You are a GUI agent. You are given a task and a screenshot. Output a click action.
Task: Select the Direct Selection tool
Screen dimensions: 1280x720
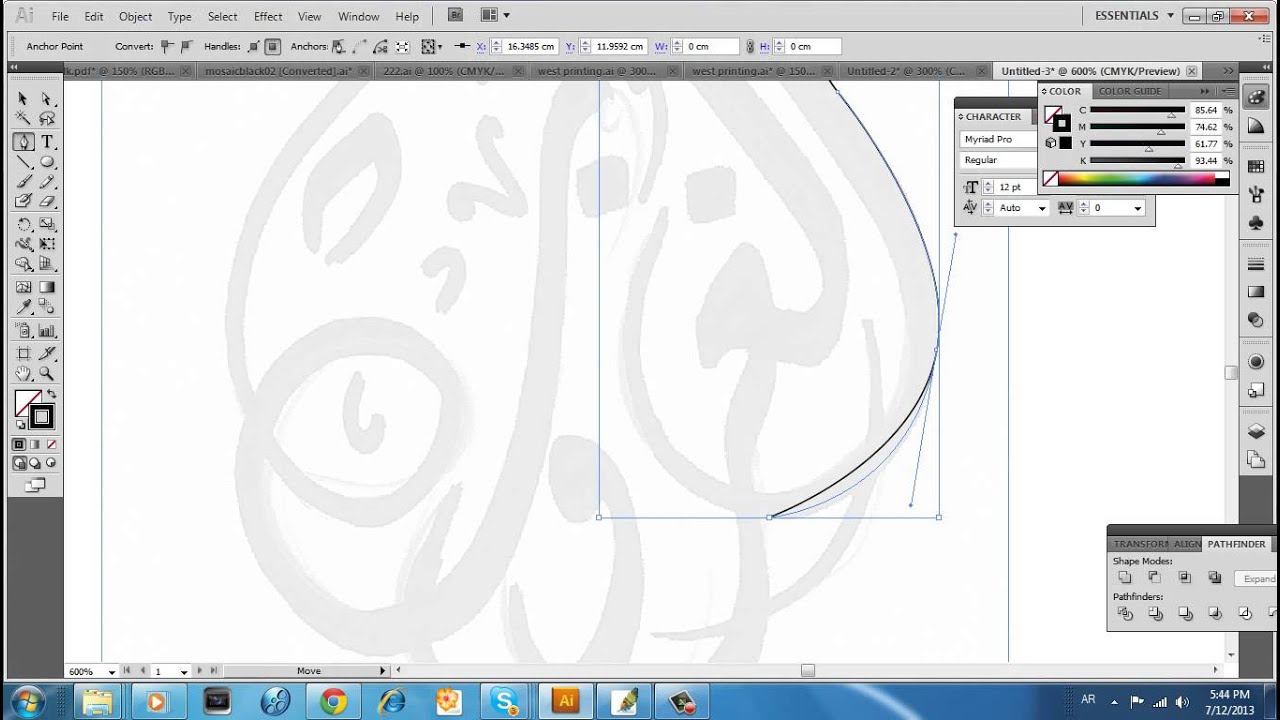(x=46, y=99)
